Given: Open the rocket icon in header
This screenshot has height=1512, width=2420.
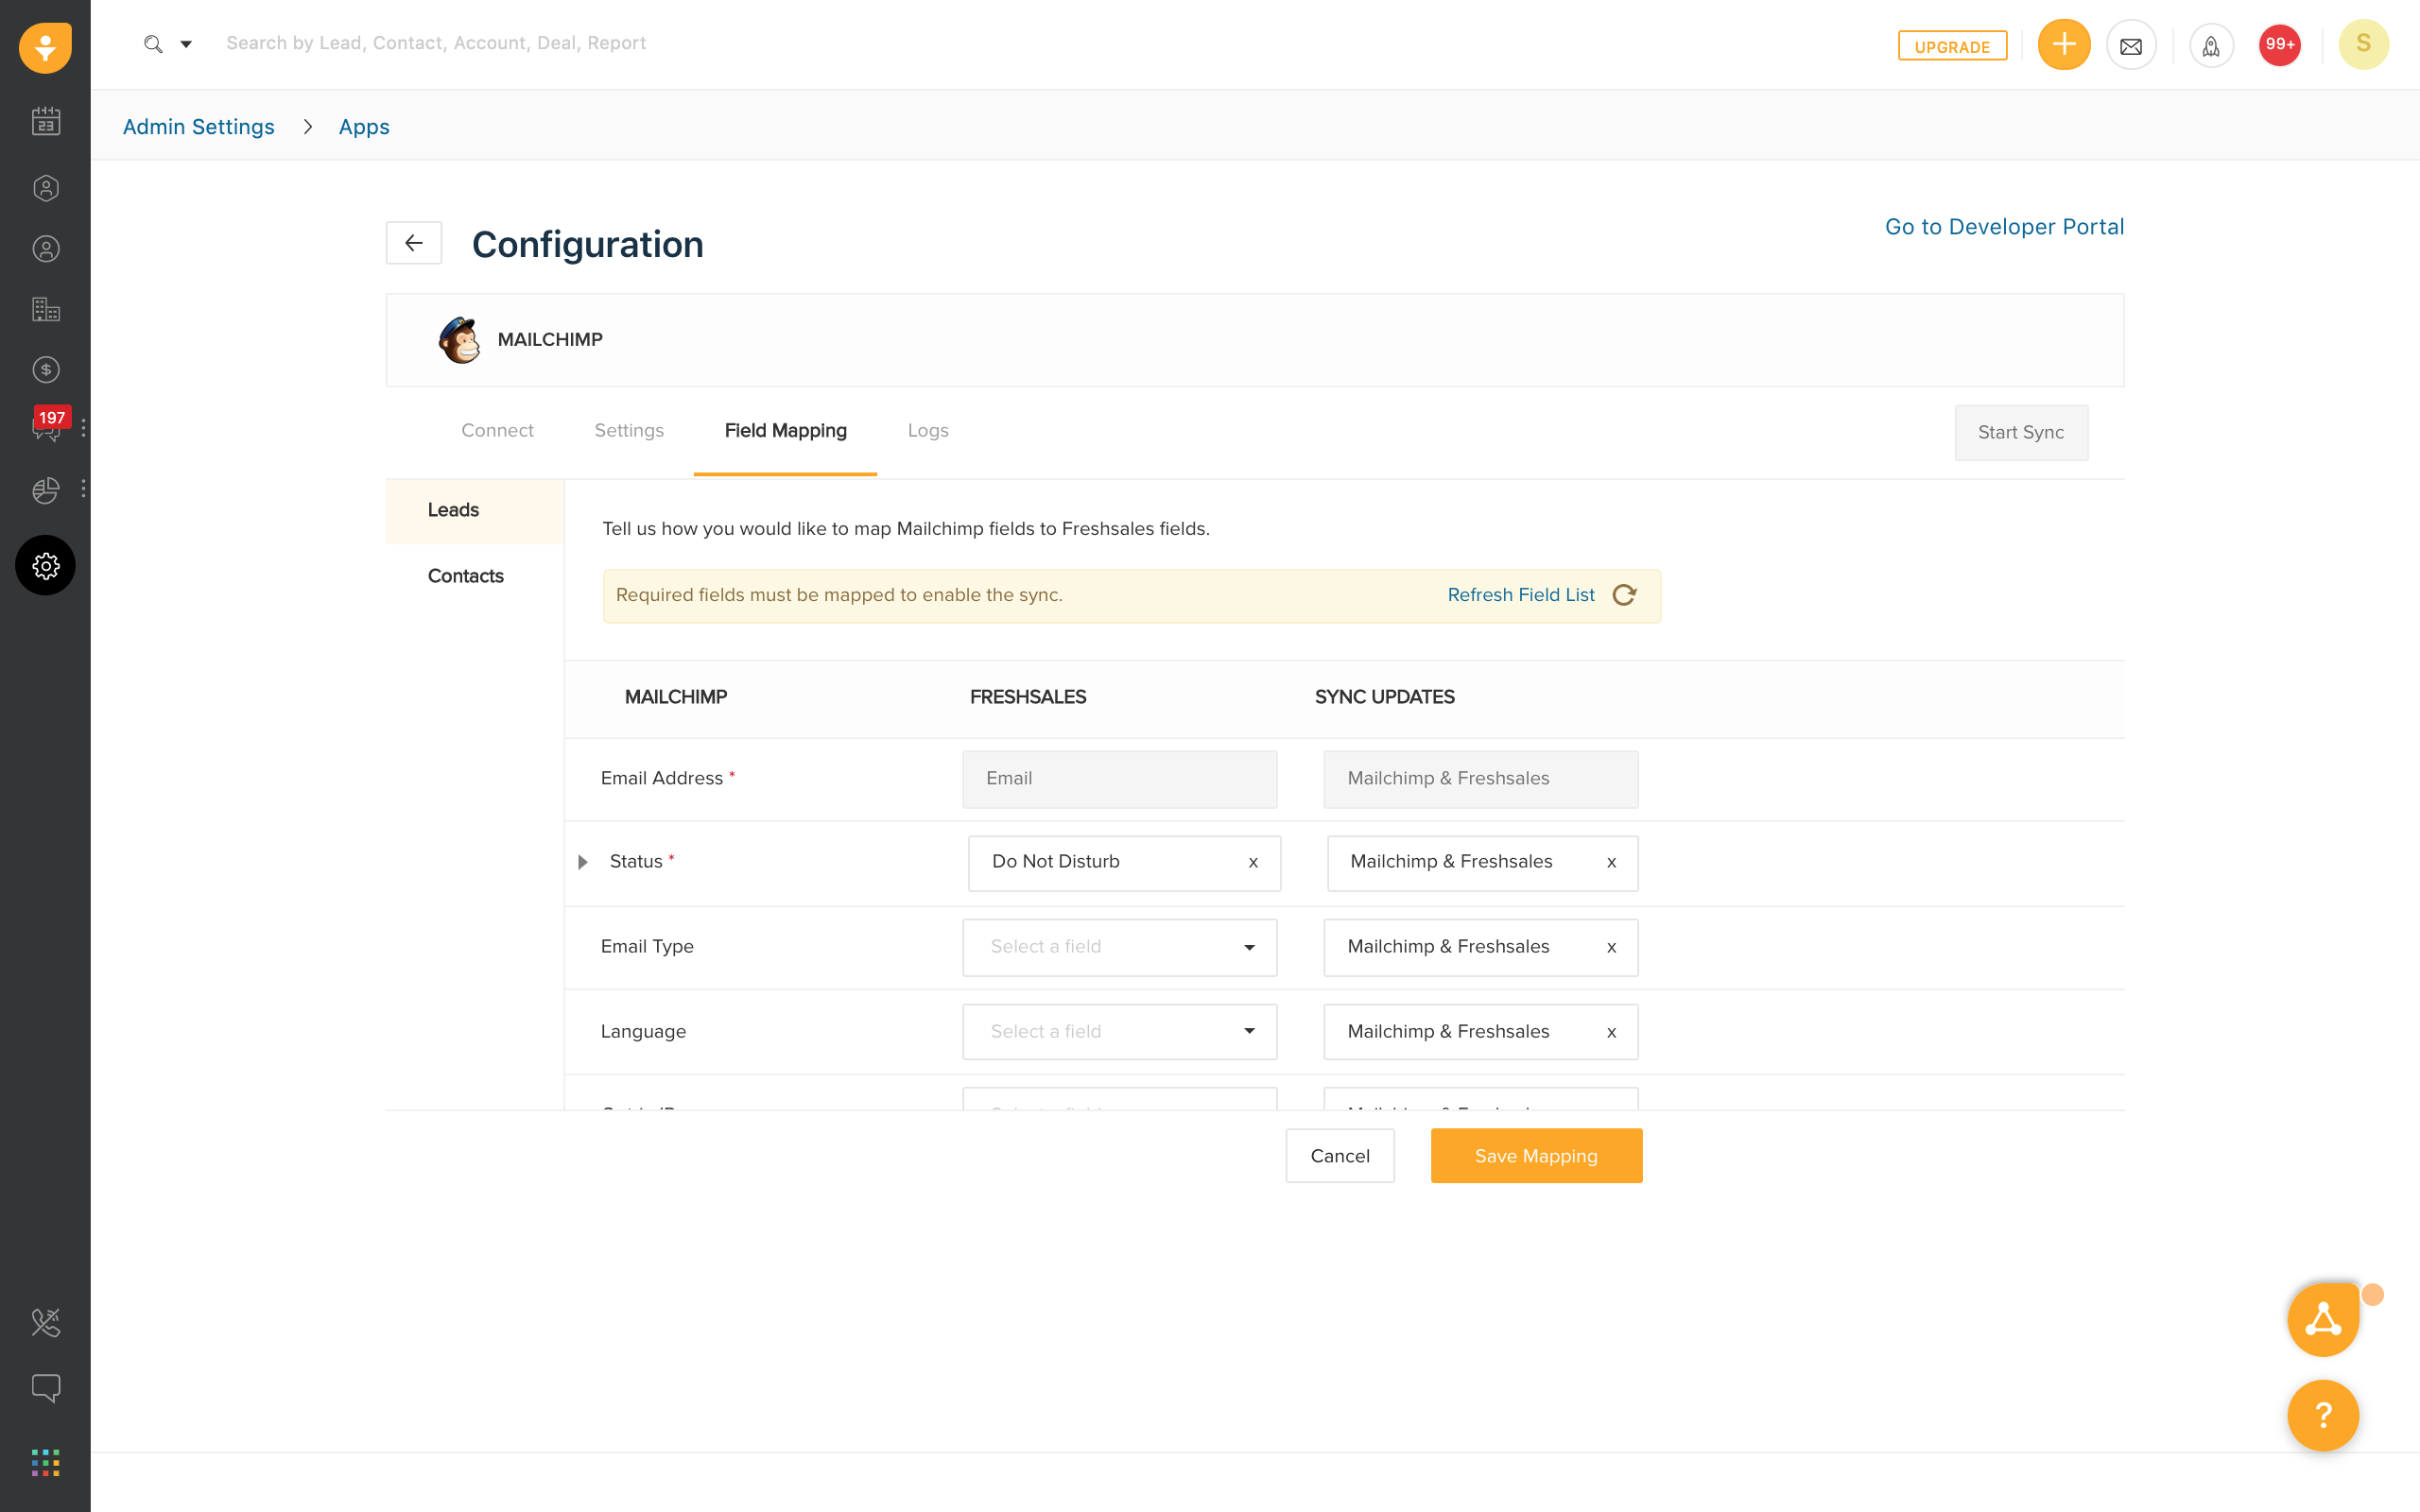Looking at the screenshot, I should tap(2210, 45).
